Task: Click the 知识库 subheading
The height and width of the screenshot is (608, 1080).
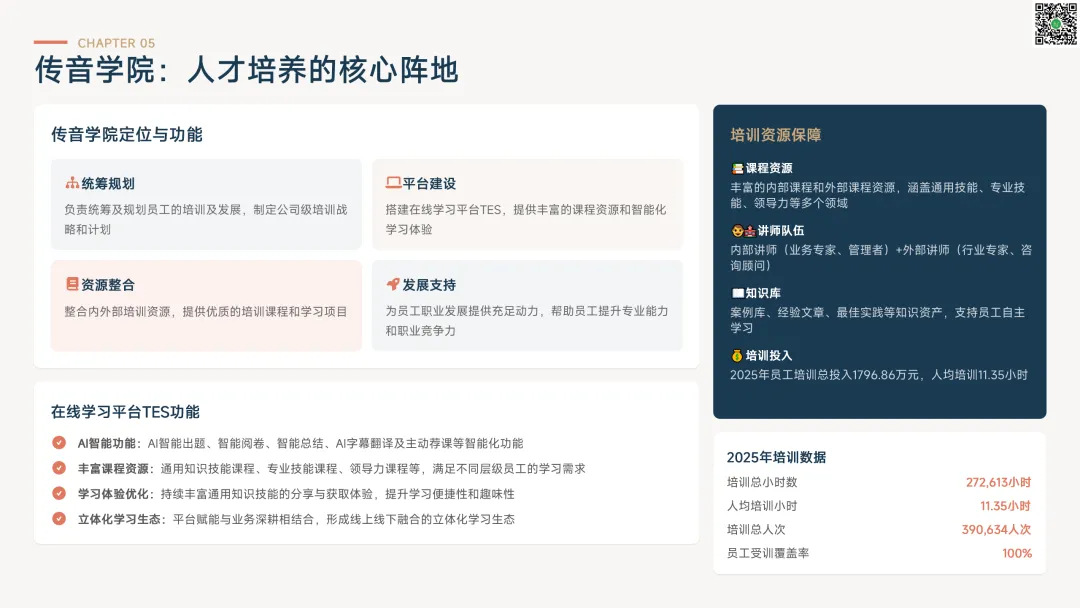Action: click(763, 293)
